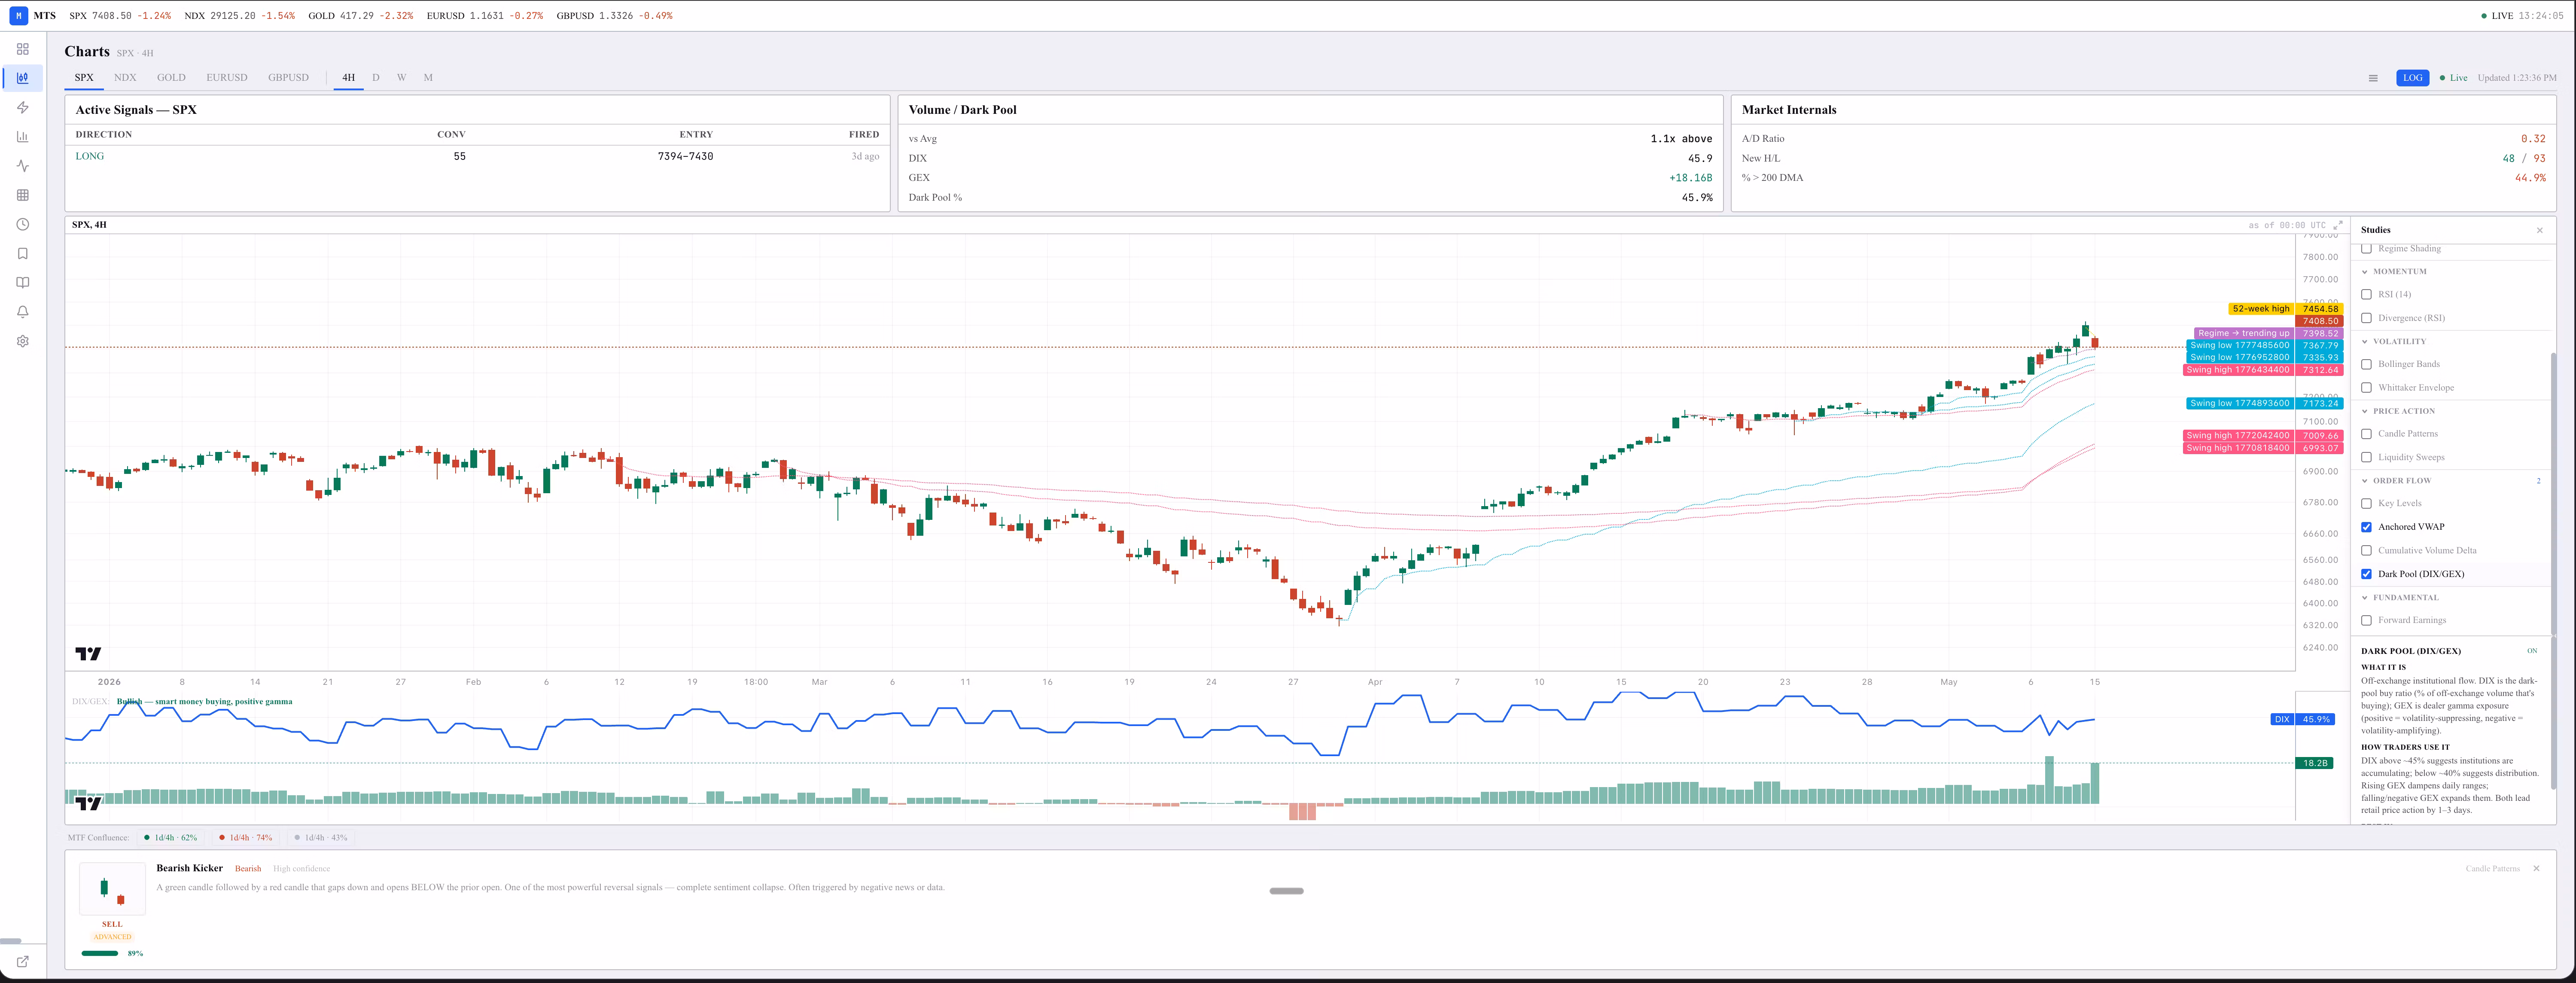Enable the Forward Earnings study
2576x983 pixels.
2366,621
